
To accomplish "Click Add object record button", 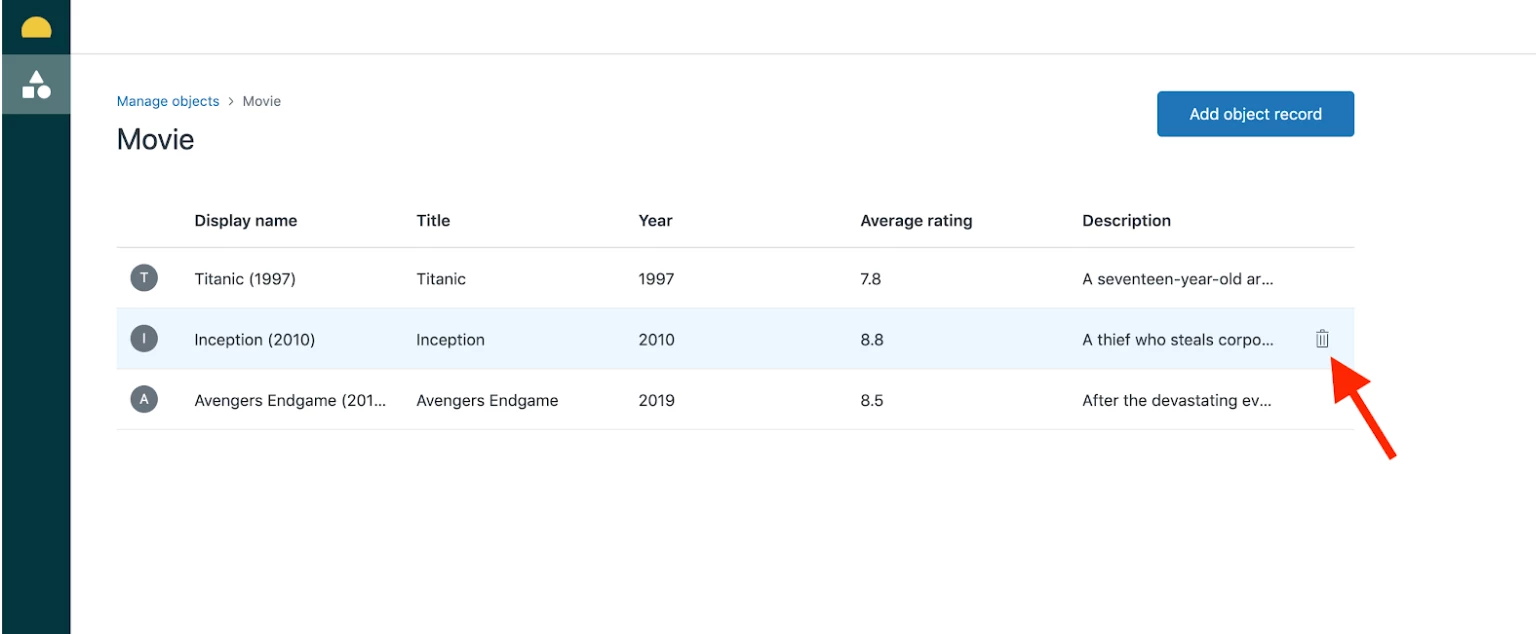I will (1255, 114).
